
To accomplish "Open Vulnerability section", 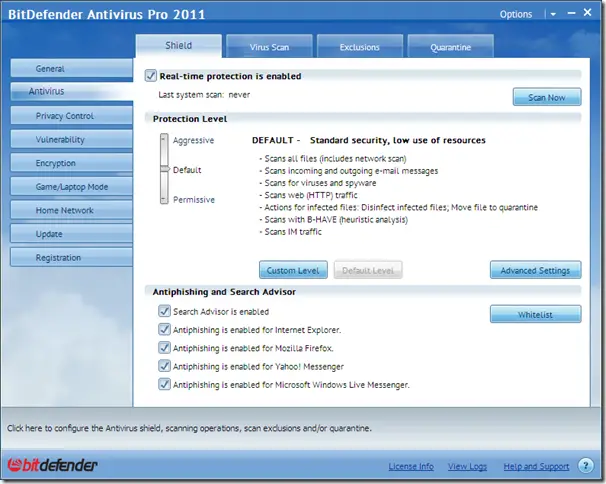I will click(71, 139).
